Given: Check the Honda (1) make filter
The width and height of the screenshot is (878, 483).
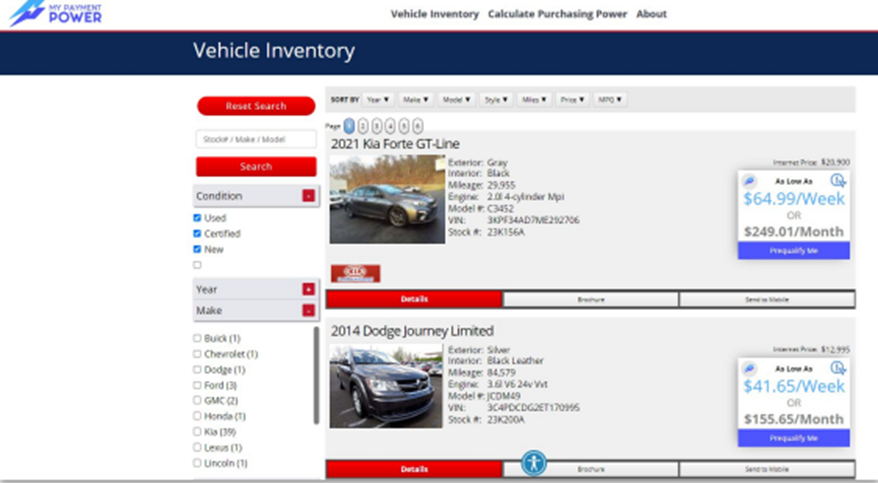Looking at the screenshot, I should tap(197, 416).
